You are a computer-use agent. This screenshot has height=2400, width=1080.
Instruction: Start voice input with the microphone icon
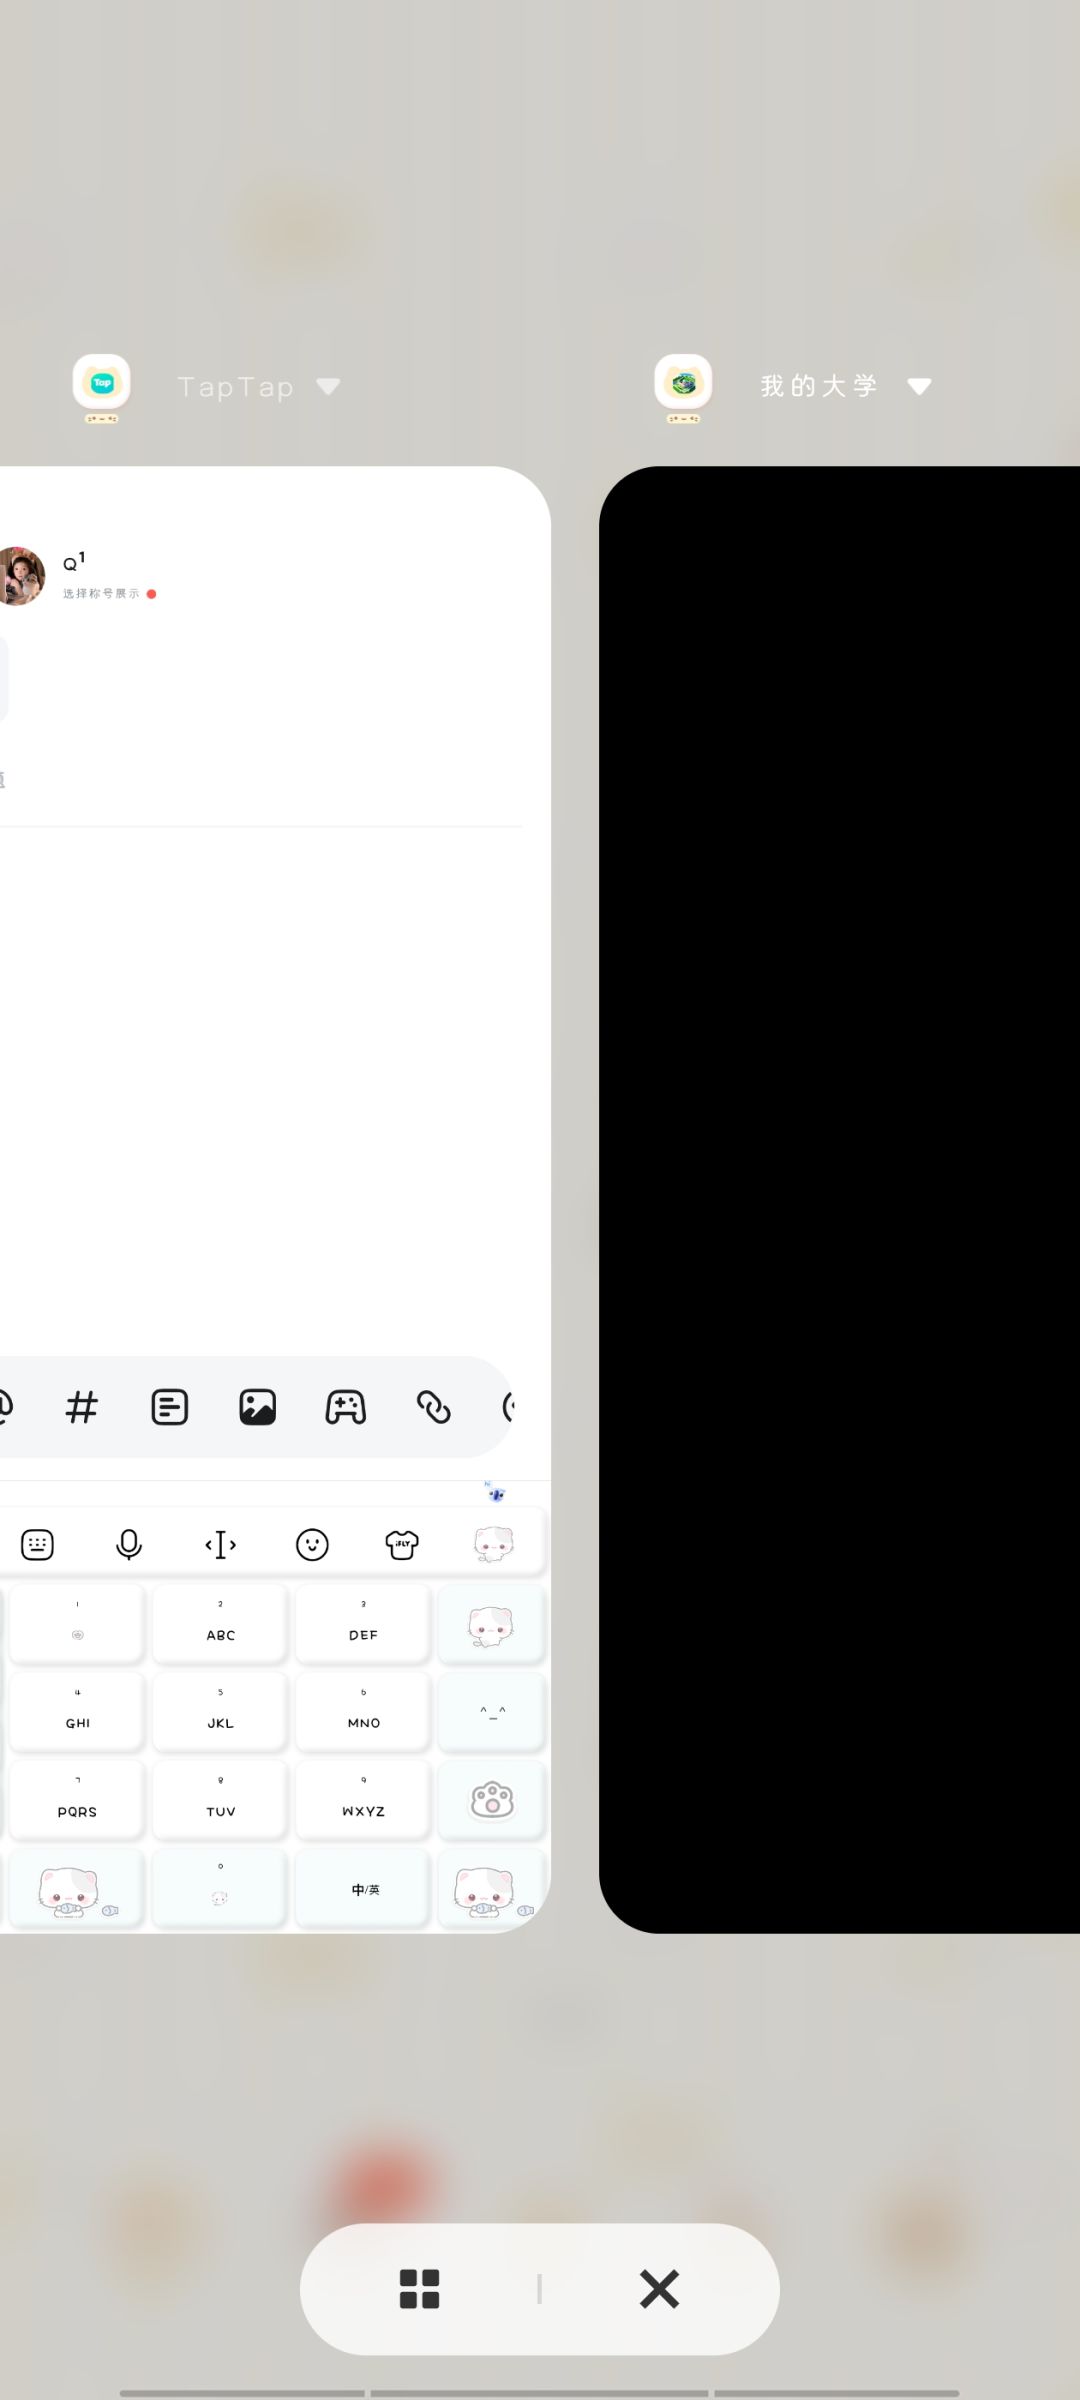click(129, 1545)
